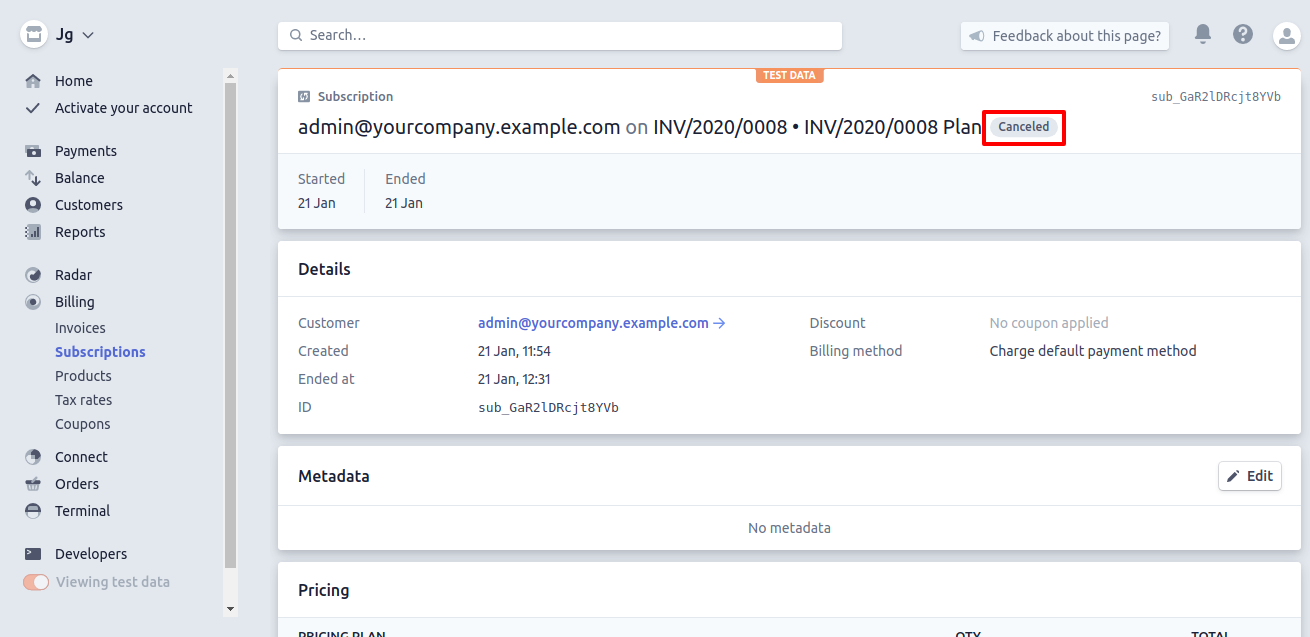This screenshot has height=637, width=1310.
Task: Click the Home icon in sidebar
Action: click(34, 81)
